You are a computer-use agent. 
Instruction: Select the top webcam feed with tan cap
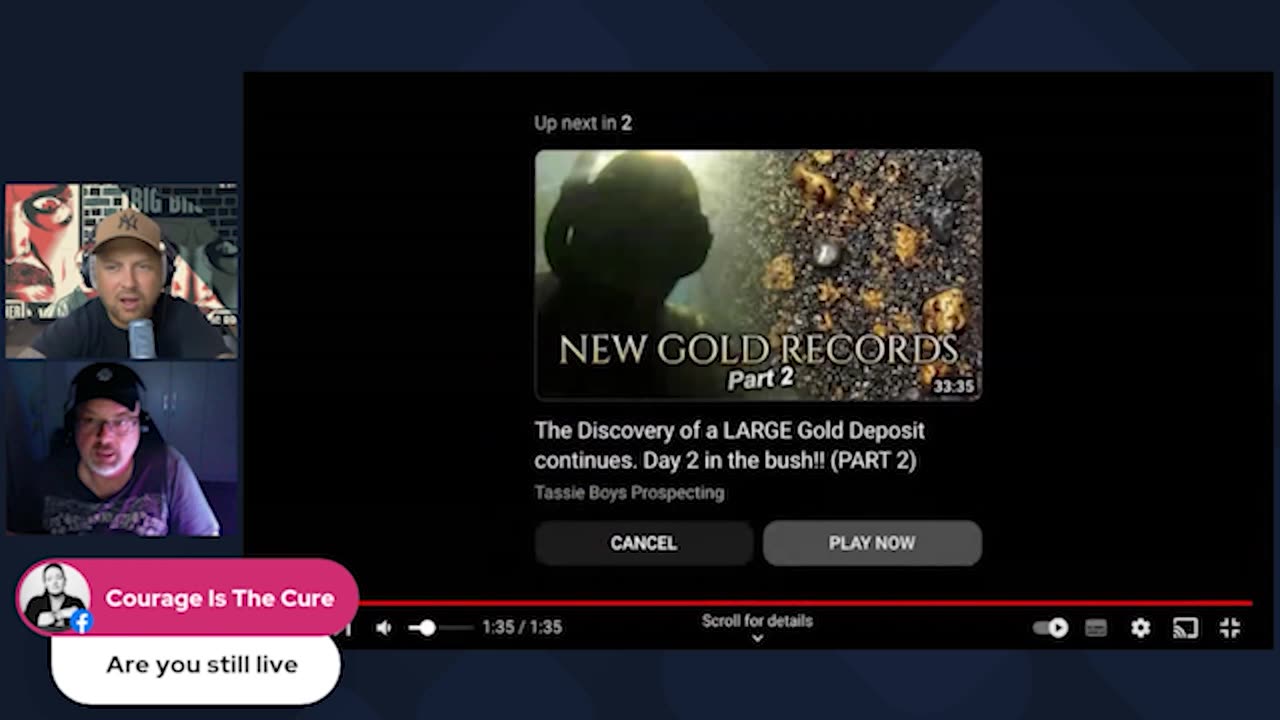121,271
